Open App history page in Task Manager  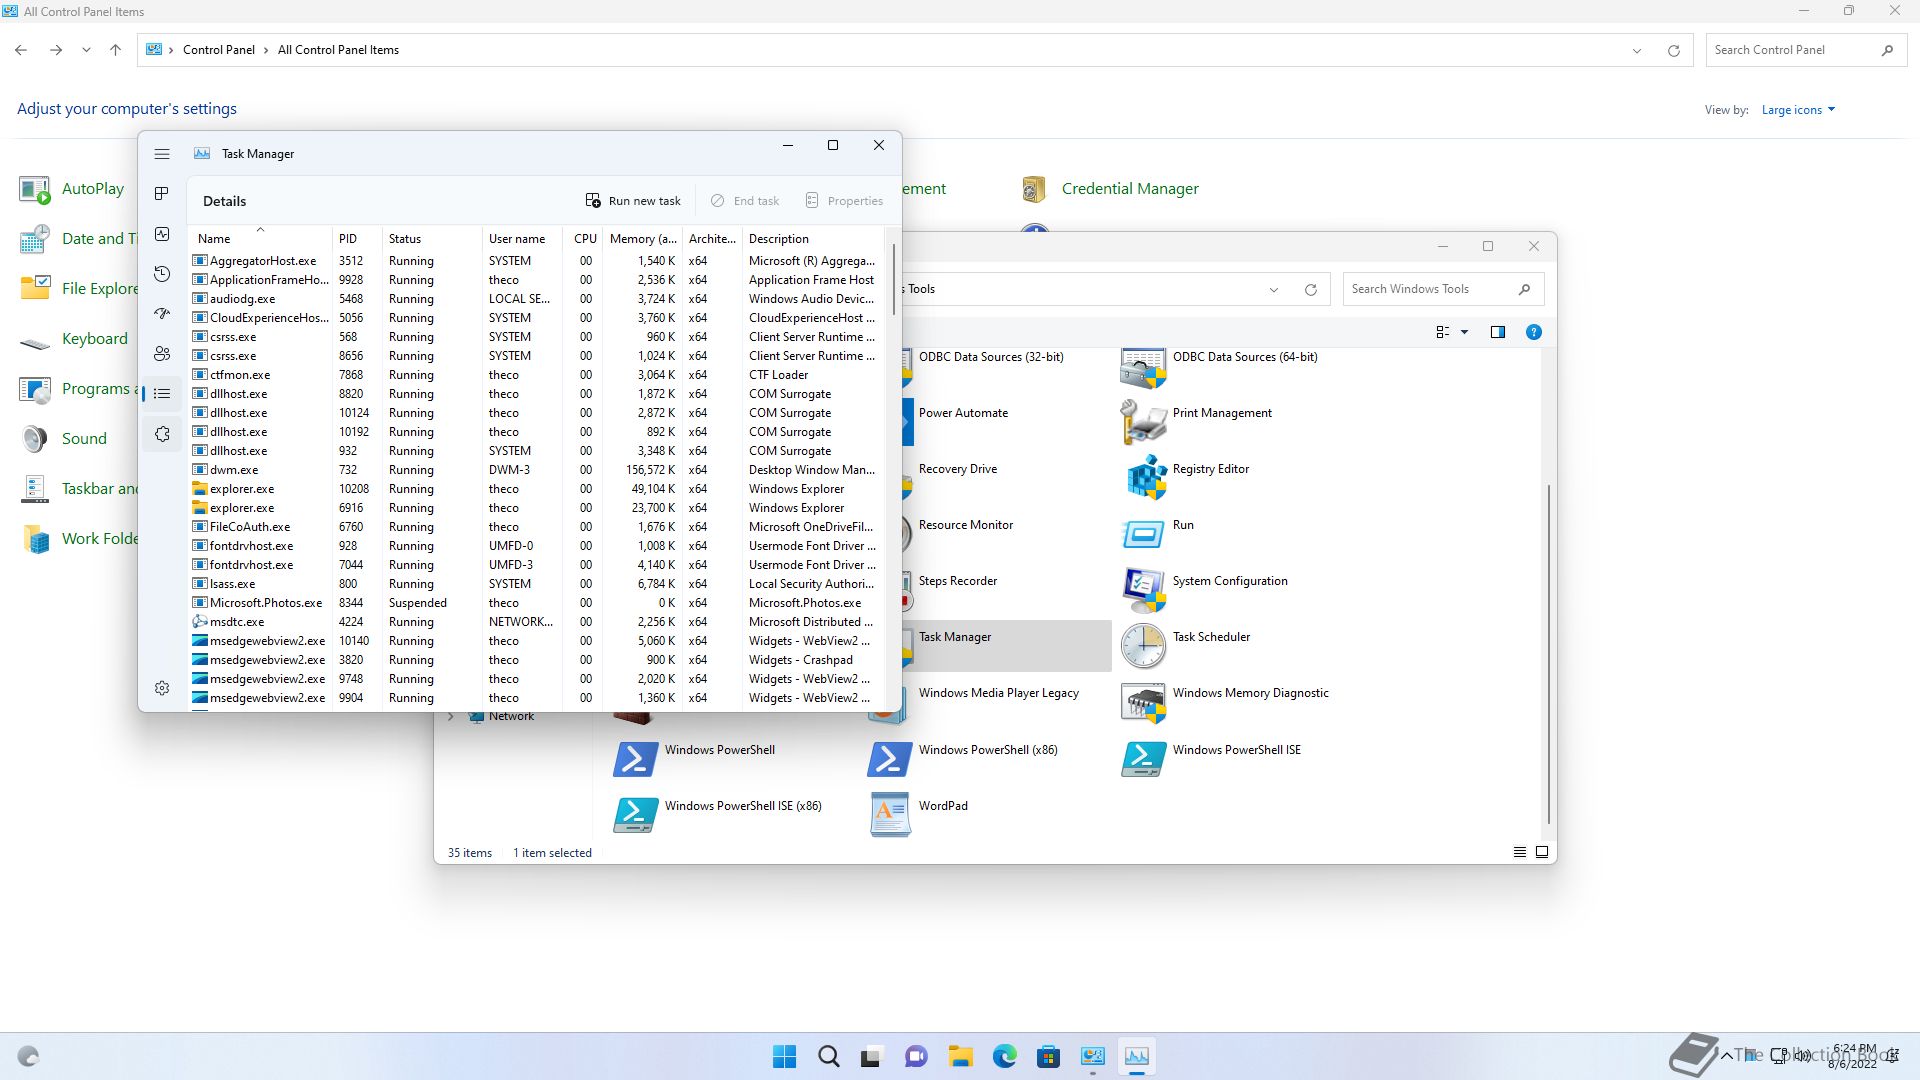point(162,274)
